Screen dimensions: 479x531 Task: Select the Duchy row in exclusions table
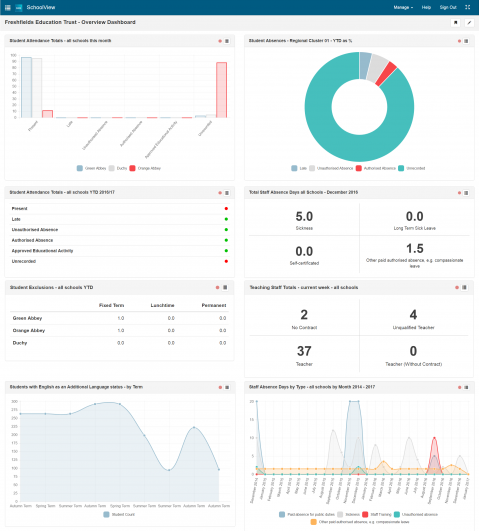tap(120, 343)
